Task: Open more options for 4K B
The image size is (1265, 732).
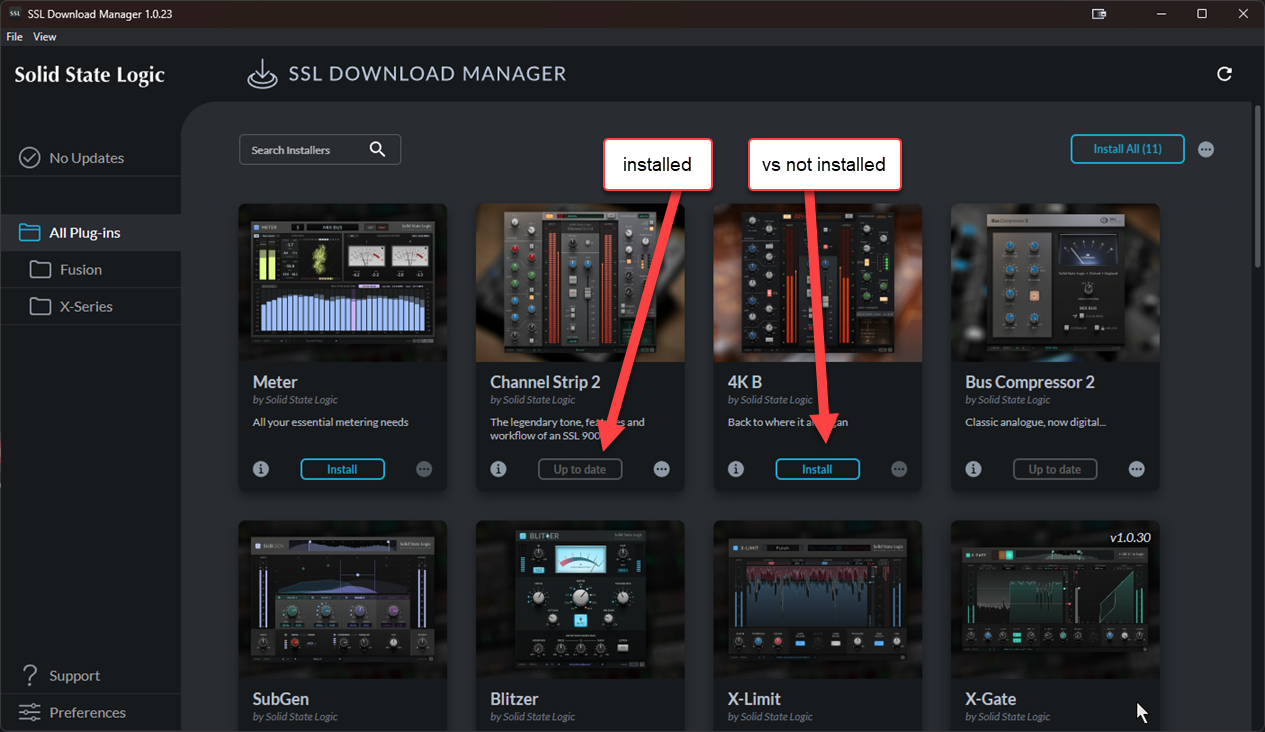Action: pyautogui.click(x=899, y=469)
